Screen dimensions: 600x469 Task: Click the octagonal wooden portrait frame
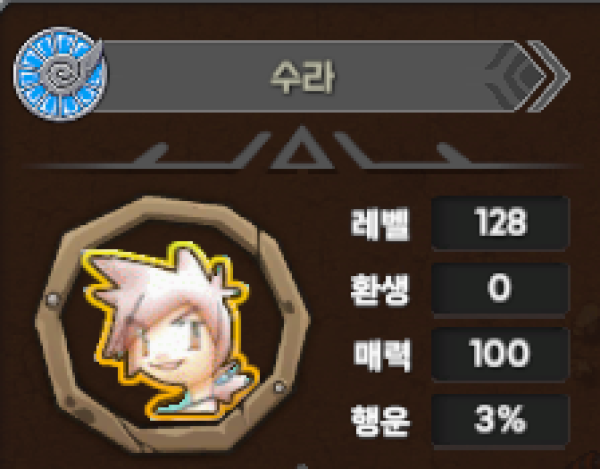[172, 324]
